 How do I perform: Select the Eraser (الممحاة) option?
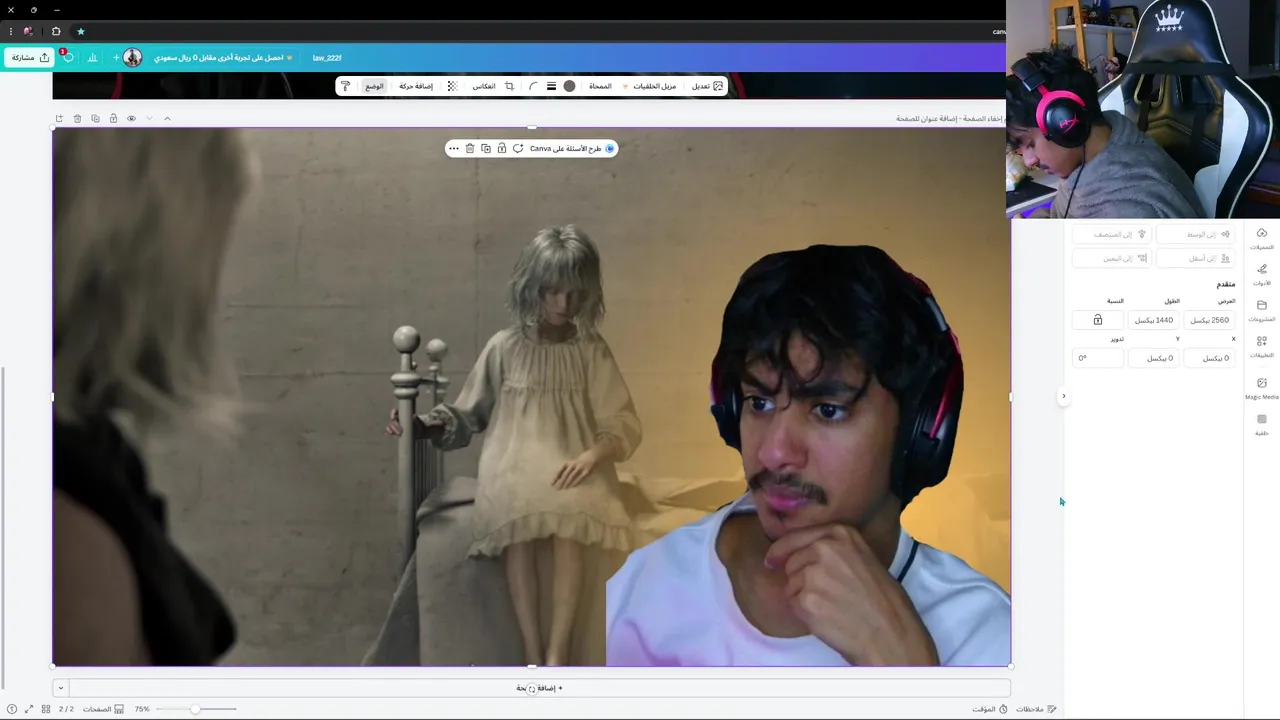coord(600,86)
